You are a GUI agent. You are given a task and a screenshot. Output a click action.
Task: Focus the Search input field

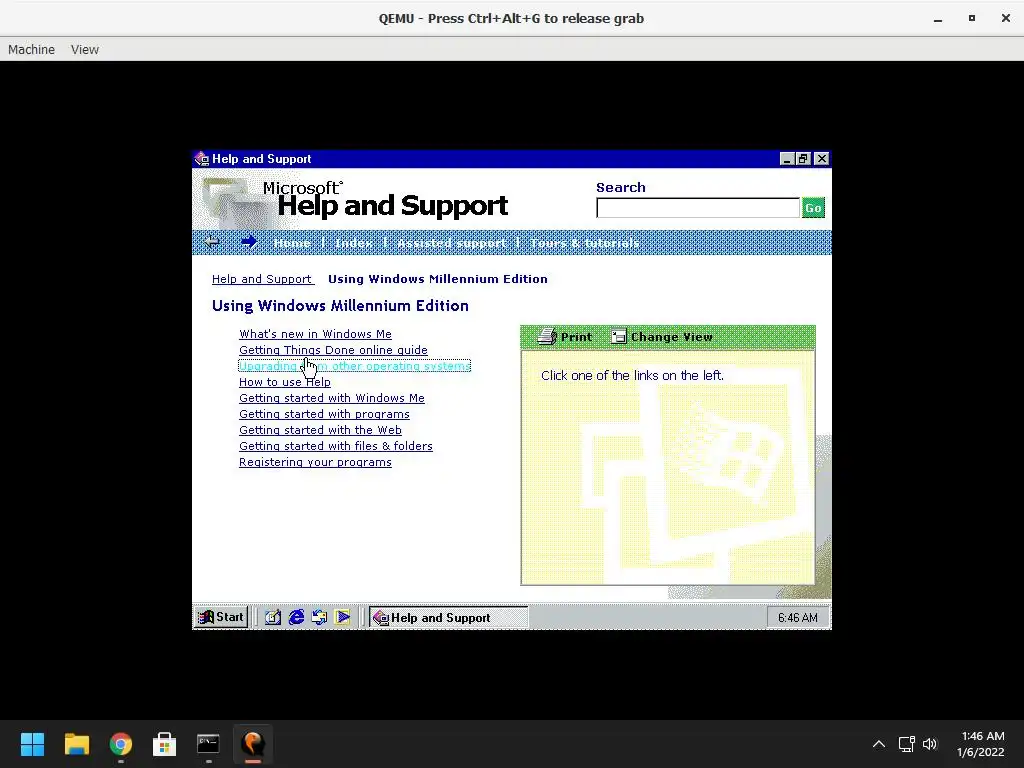click(697, 208)
